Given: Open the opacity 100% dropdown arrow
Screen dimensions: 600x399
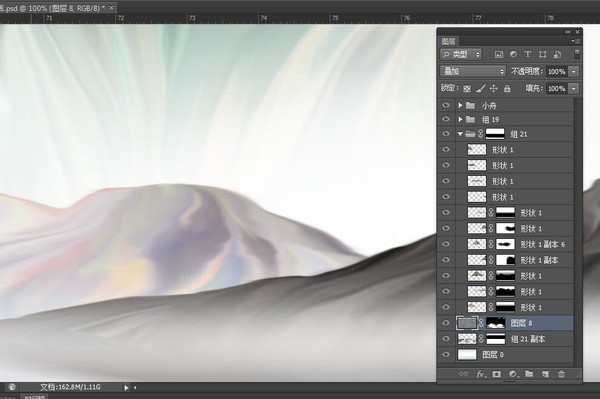Looking at the screenshot, I should [x=574, y=72].
